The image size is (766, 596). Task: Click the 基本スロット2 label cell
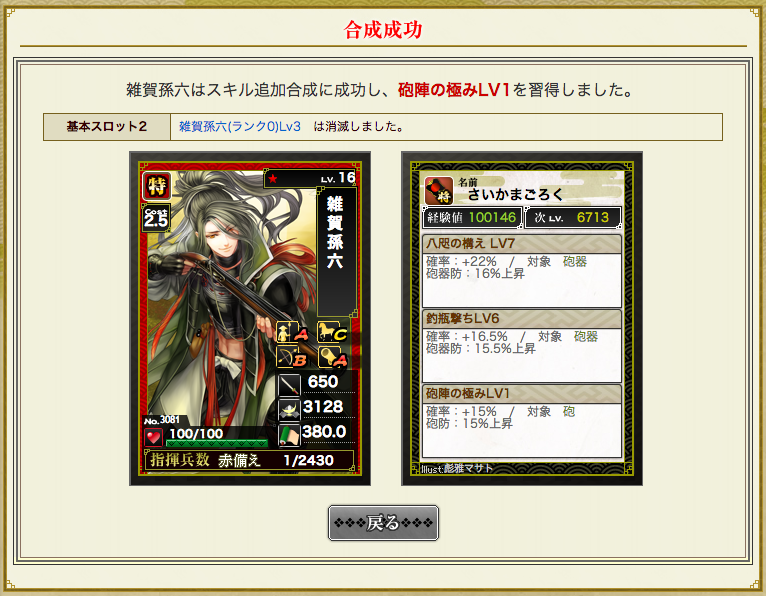(107, 127)
